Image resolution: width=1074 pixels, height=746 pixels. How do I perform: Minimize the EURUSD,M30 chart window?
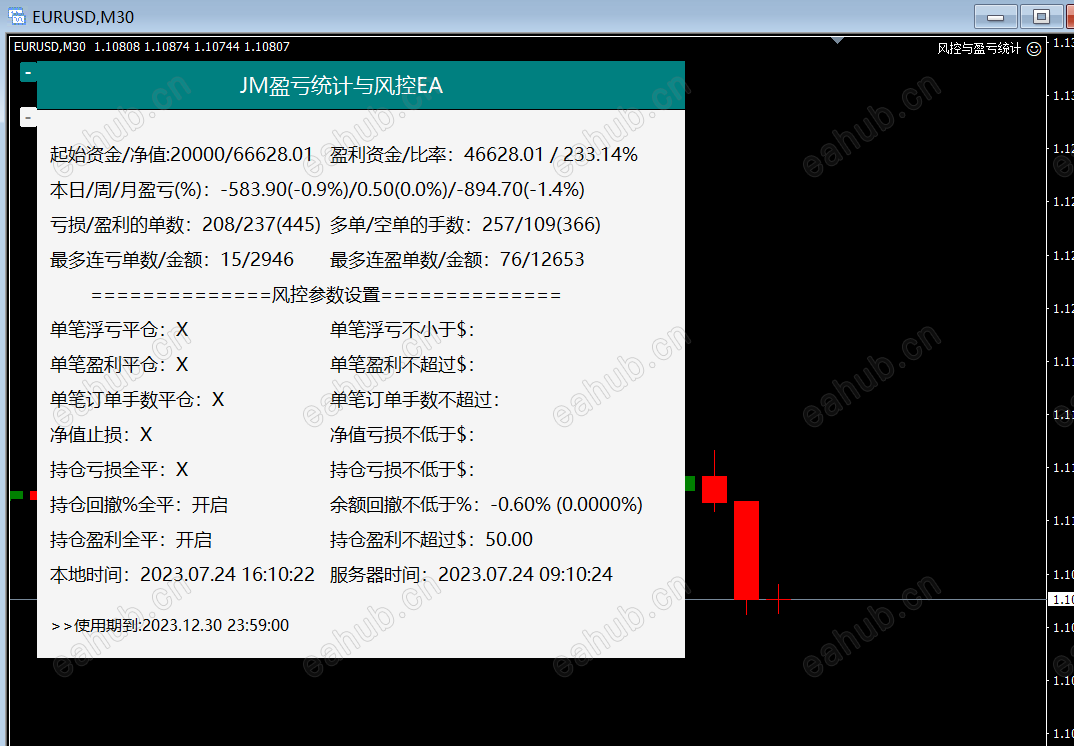coord(995,16)
